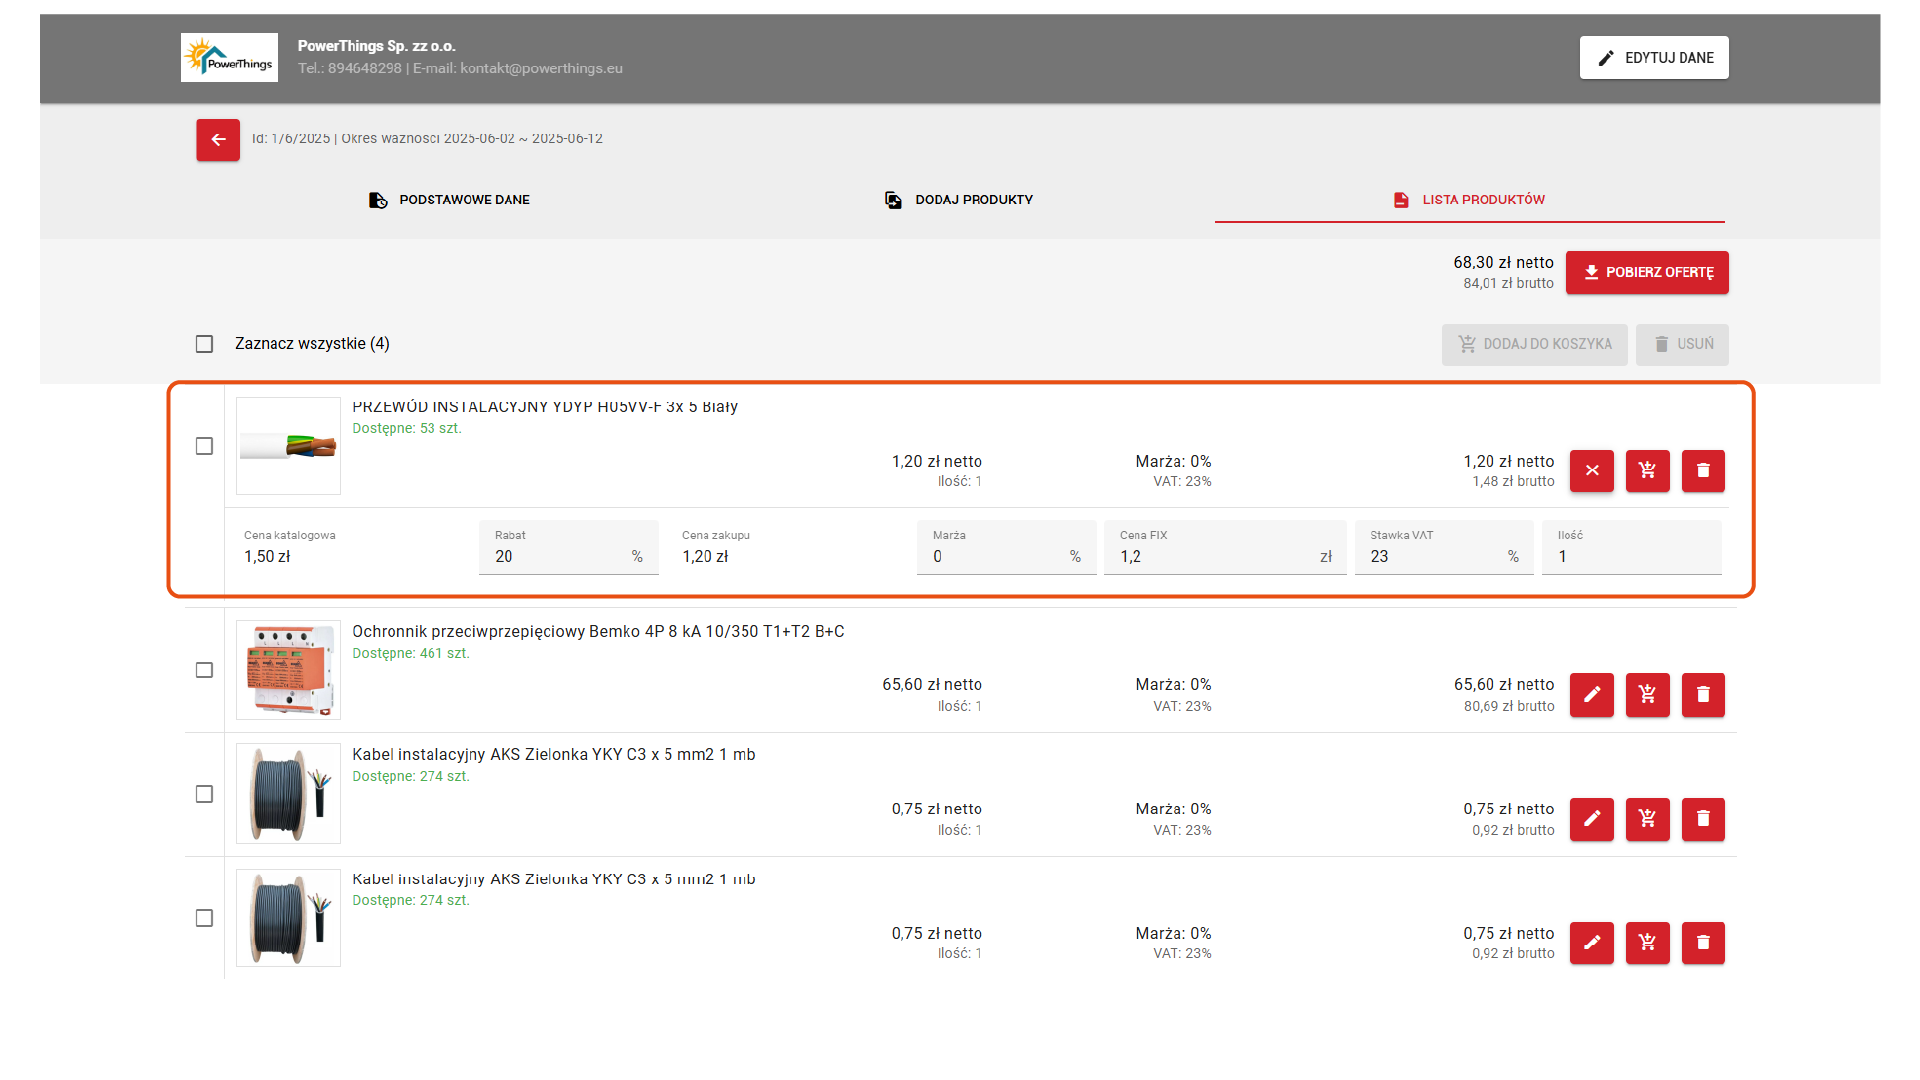Open the Ochronnik Bemko product thumbnail
The height and width of the screenshot is (1080, 1920).
tap(288, 670)
